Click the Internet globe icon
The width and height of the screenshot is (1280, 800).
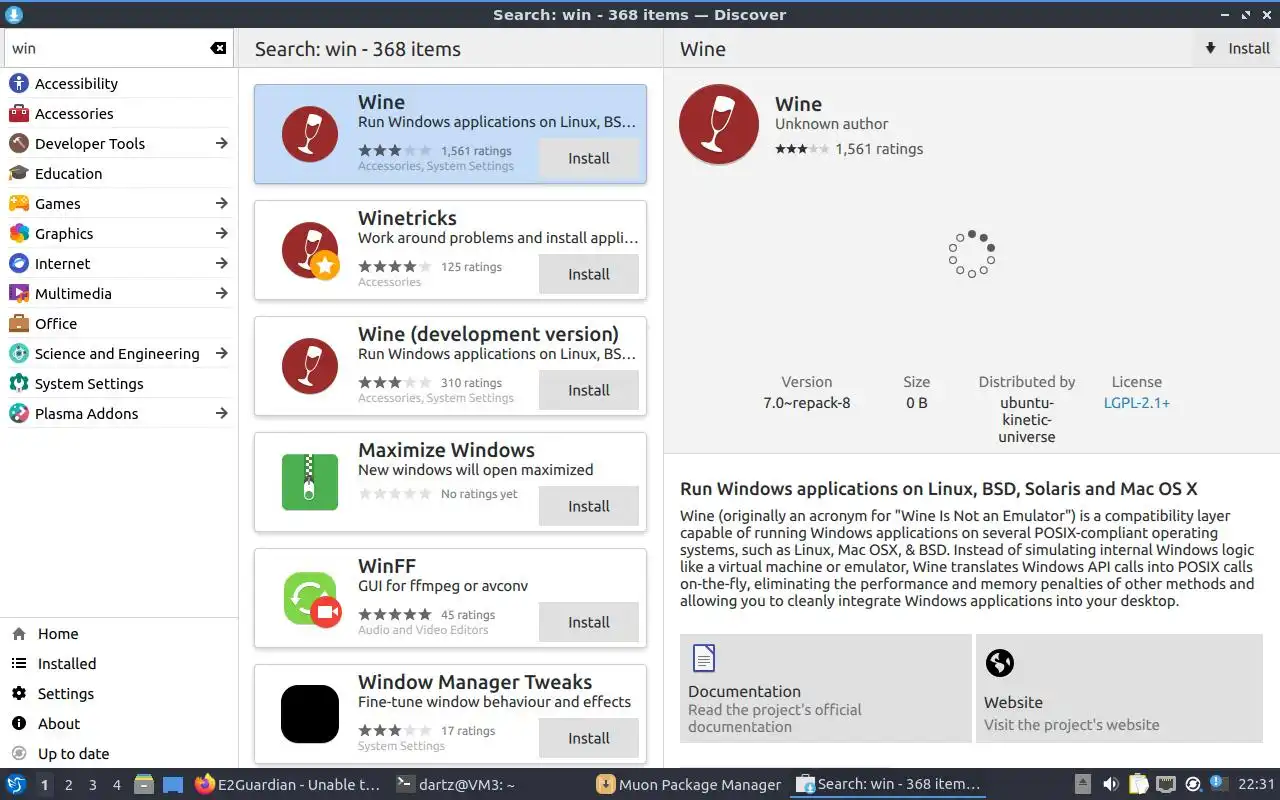(x=19, y=264)
